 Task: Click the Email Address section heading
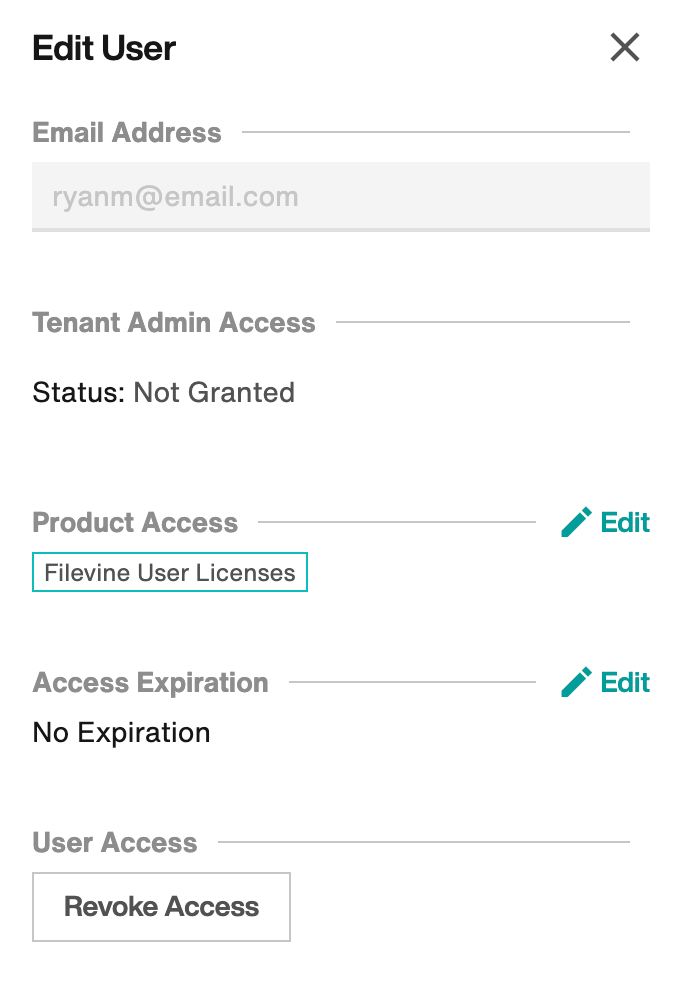(127, 132)
